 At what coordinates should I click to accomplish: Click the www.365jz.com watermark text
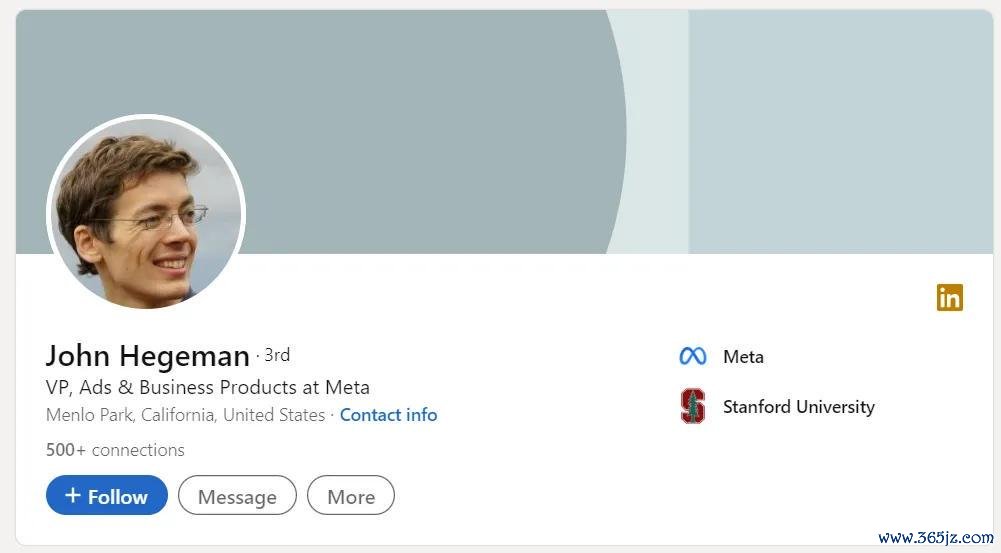click(x=935, y=537)
